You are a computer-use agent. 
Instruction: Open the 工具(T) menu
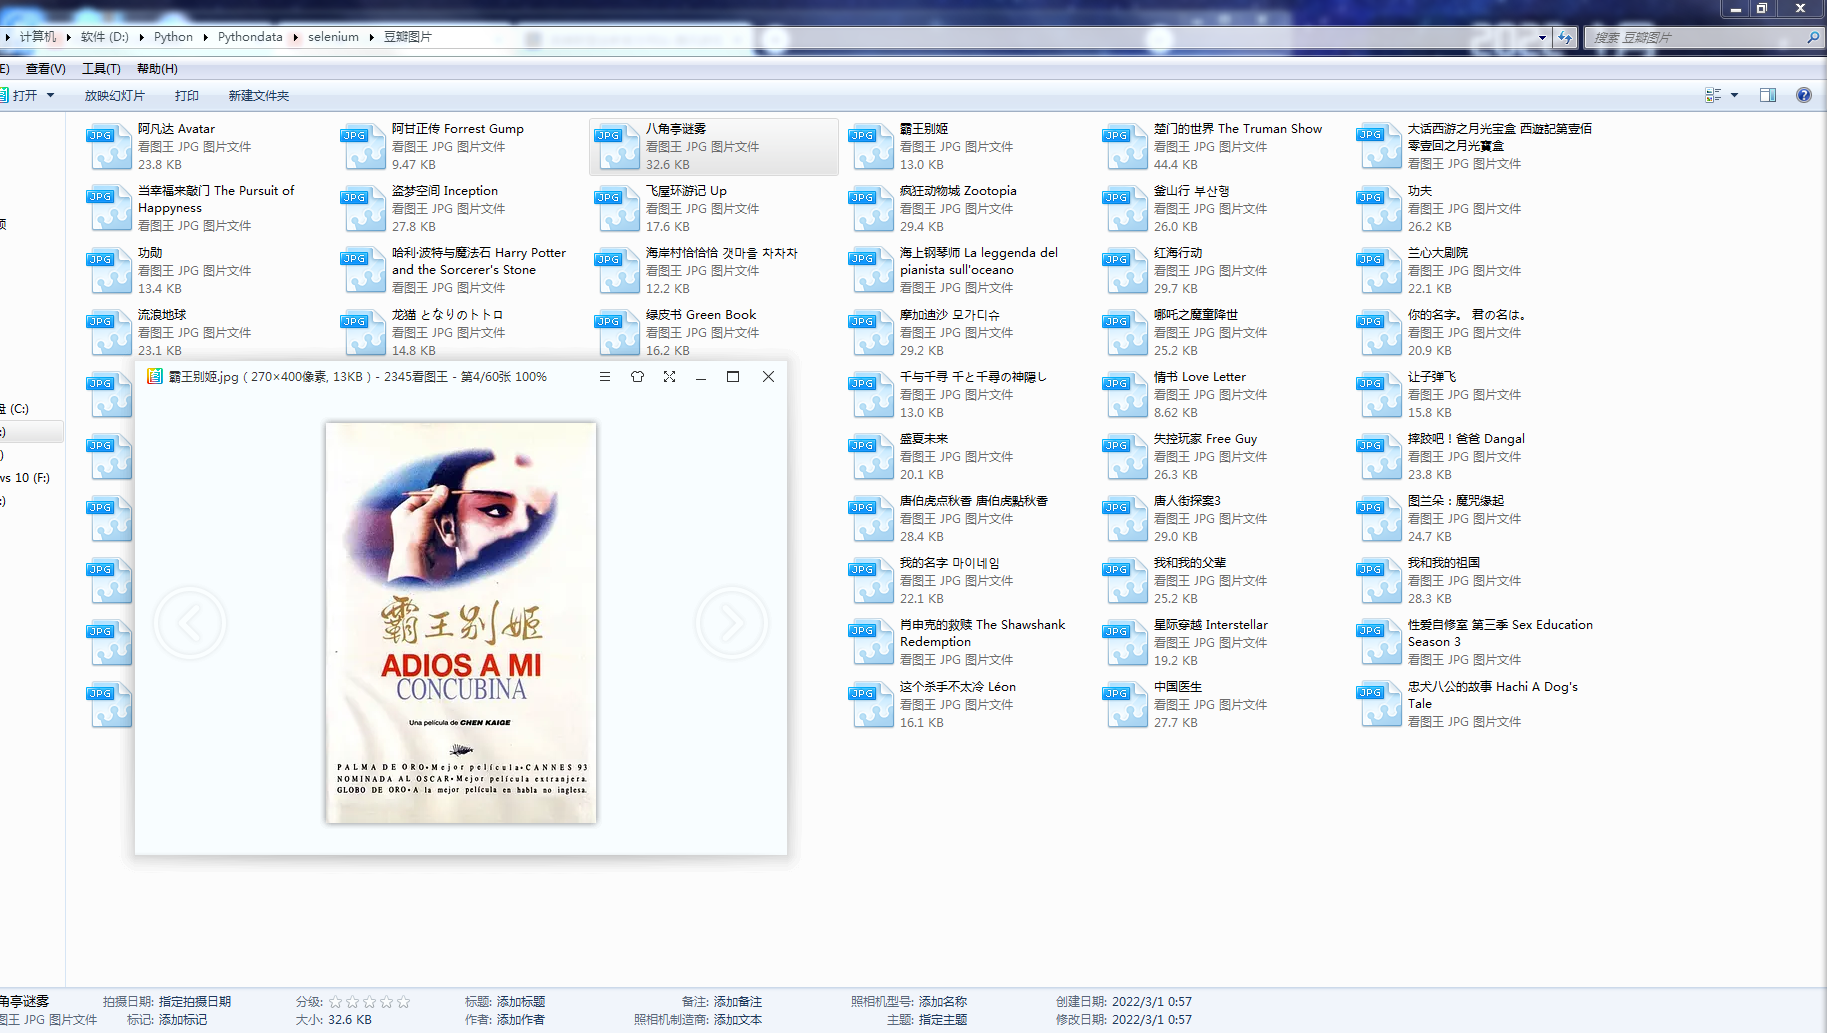[102, 69]
